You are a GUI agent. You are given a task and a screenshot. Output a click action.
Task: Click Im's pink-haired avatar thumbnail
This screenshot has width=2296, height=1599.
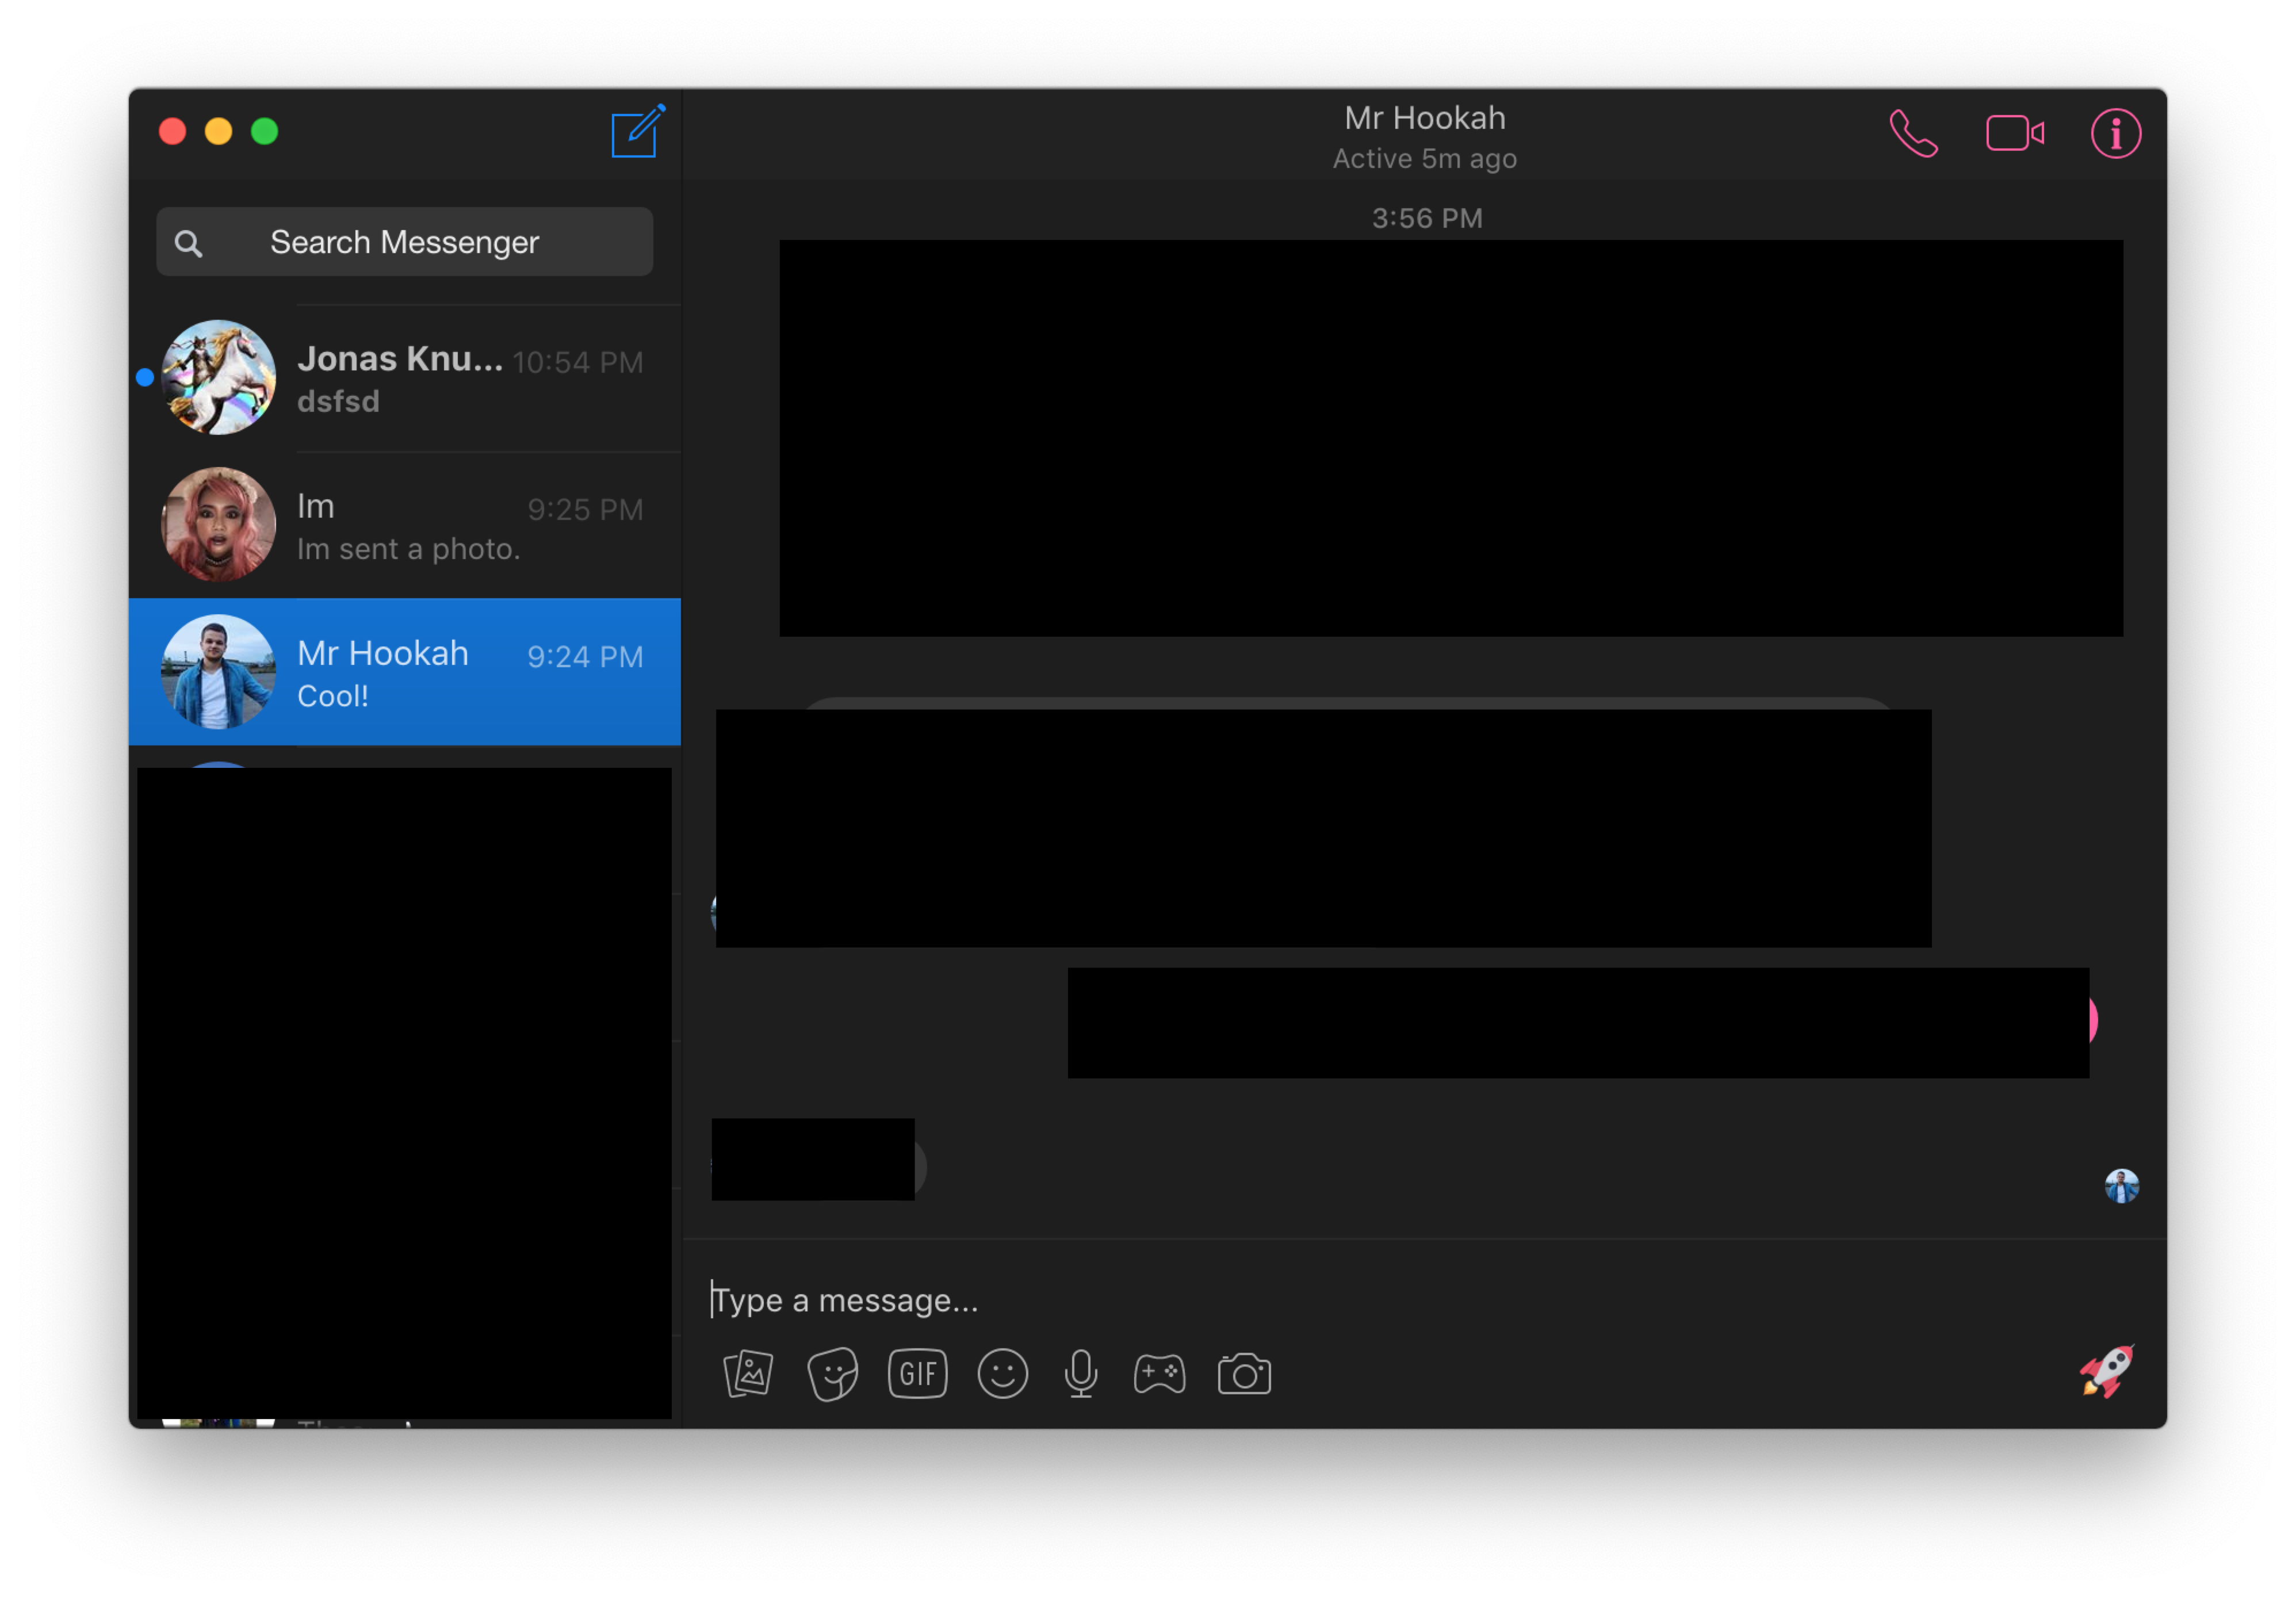tap(218, 525)
